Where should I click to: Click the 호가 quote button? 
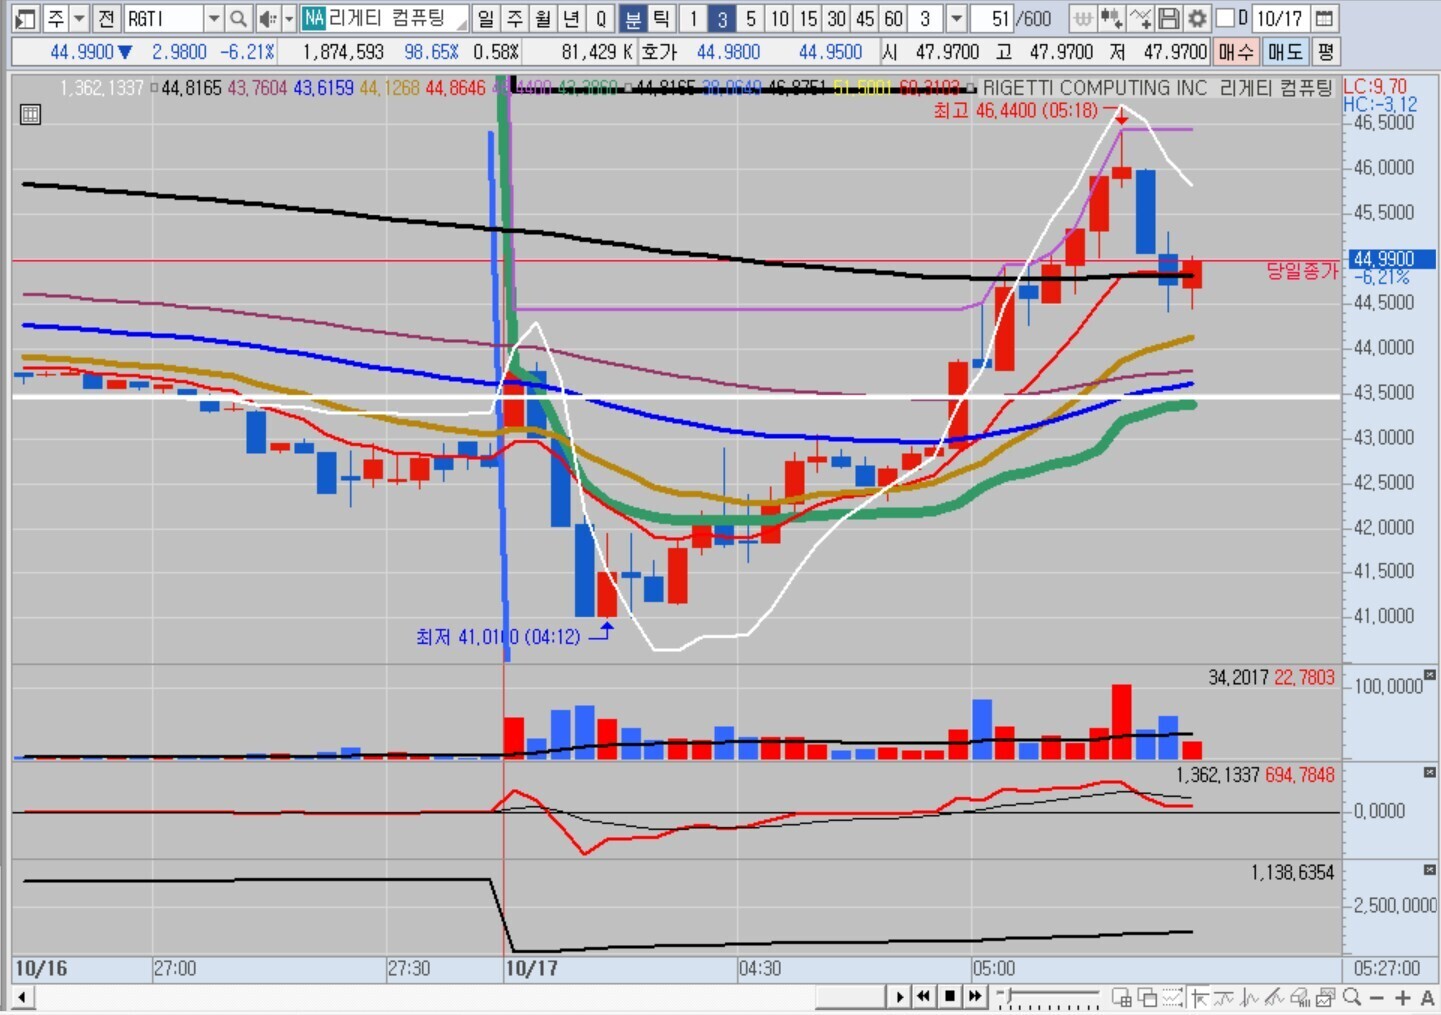coord(659,51)
